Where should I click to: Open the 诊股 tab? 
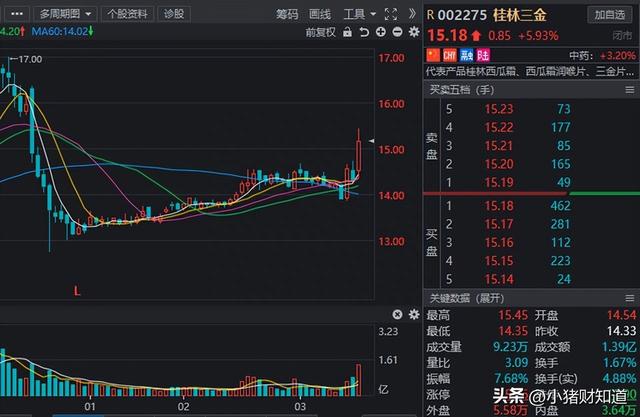click(174, 14)
